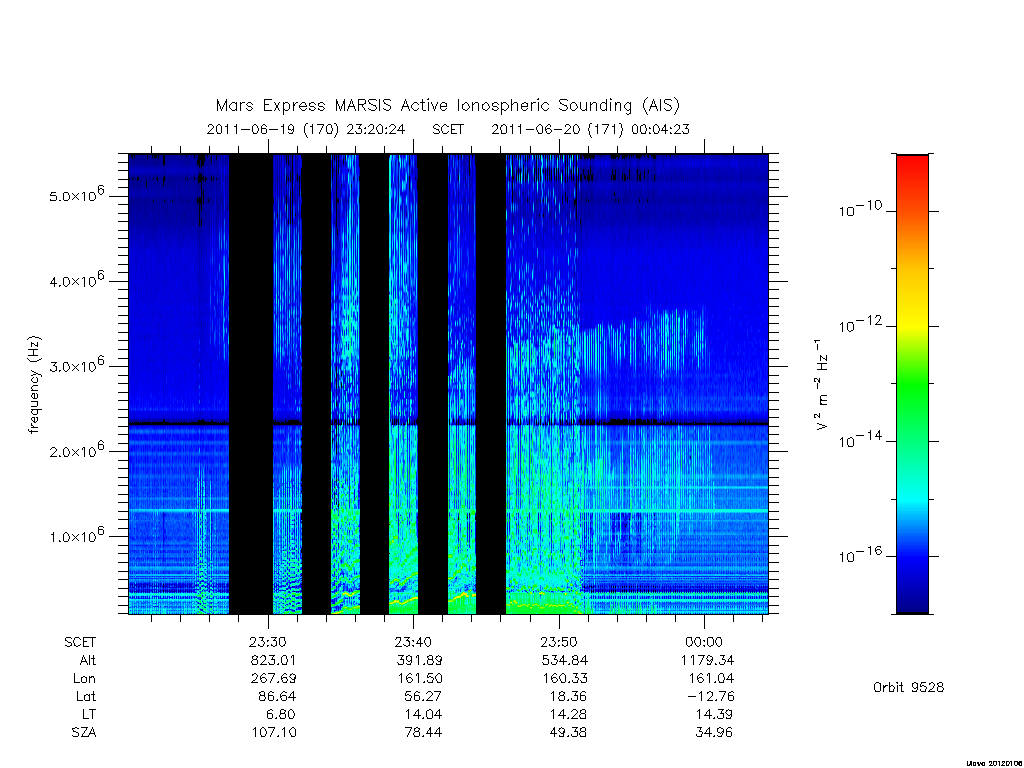Click the 3.0×10^6 frequency tick label
Viewport: 1024px width, 768px height.
pyautogui.click(x=76, y=364)
